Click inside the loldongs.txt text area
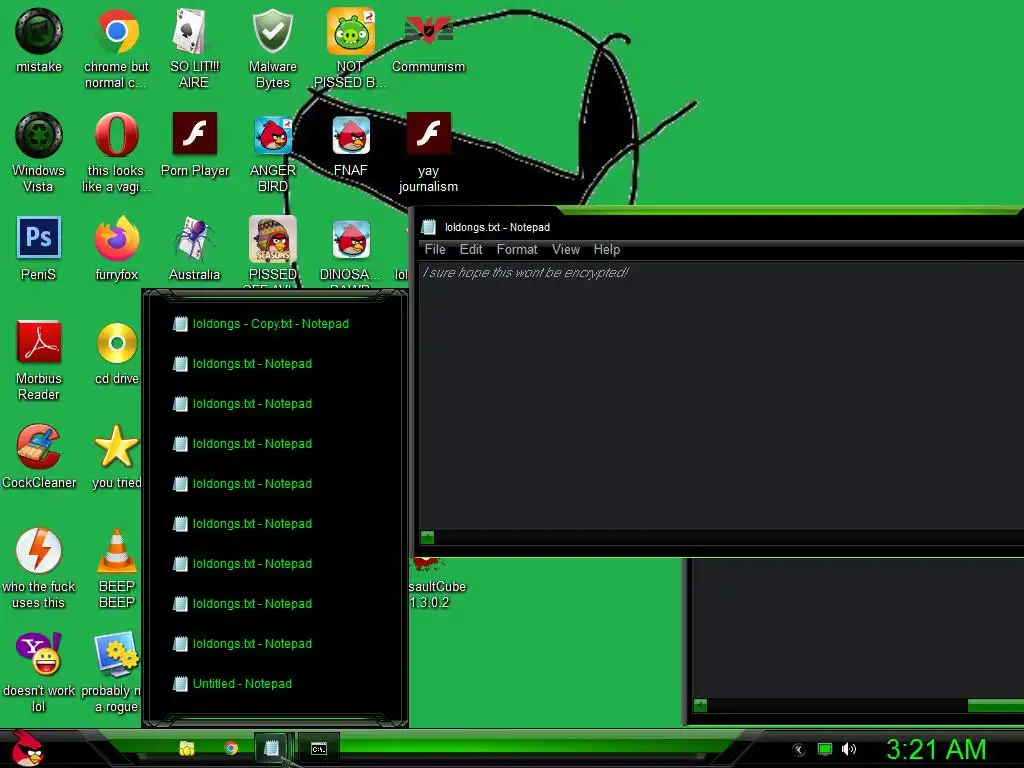This screenshot has height=768, width=1024. point(721,395)
